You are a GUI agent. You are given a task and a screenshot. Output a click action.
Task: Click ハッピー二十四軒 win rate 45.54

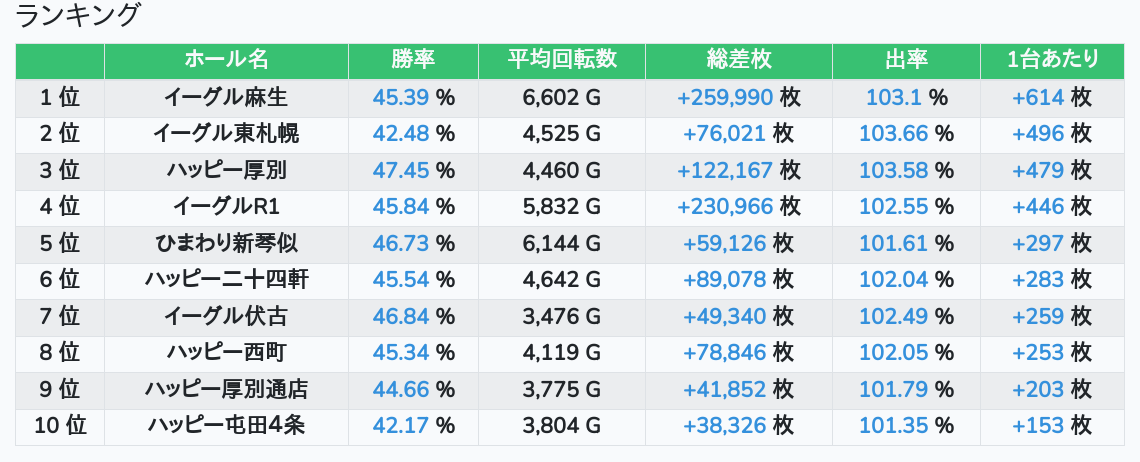click(x=401, y=279)
